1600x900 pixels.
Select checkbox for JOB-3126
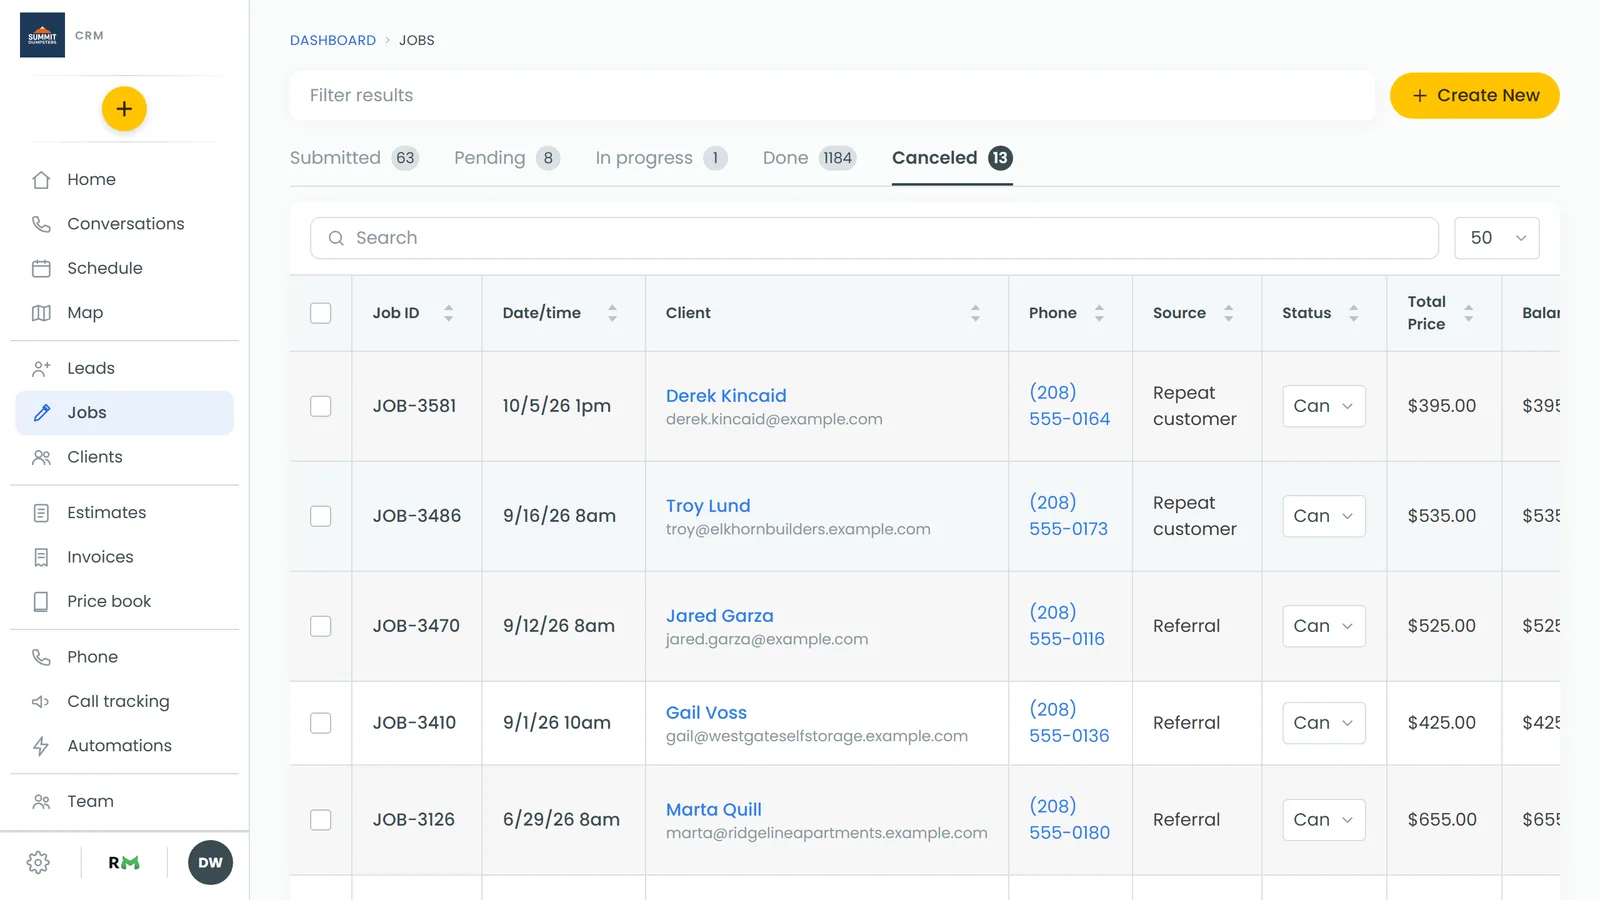click(321, 820)
